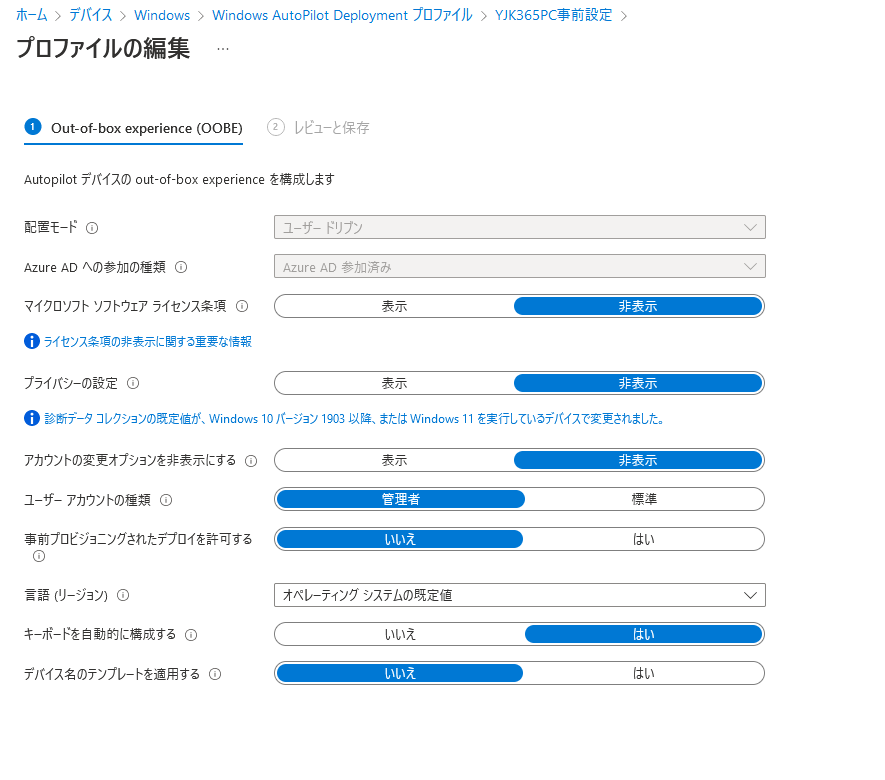Viewport: 885px width, 780px height.
Task: Go to ホーム breadcrumb link
Action: [32, 15]
